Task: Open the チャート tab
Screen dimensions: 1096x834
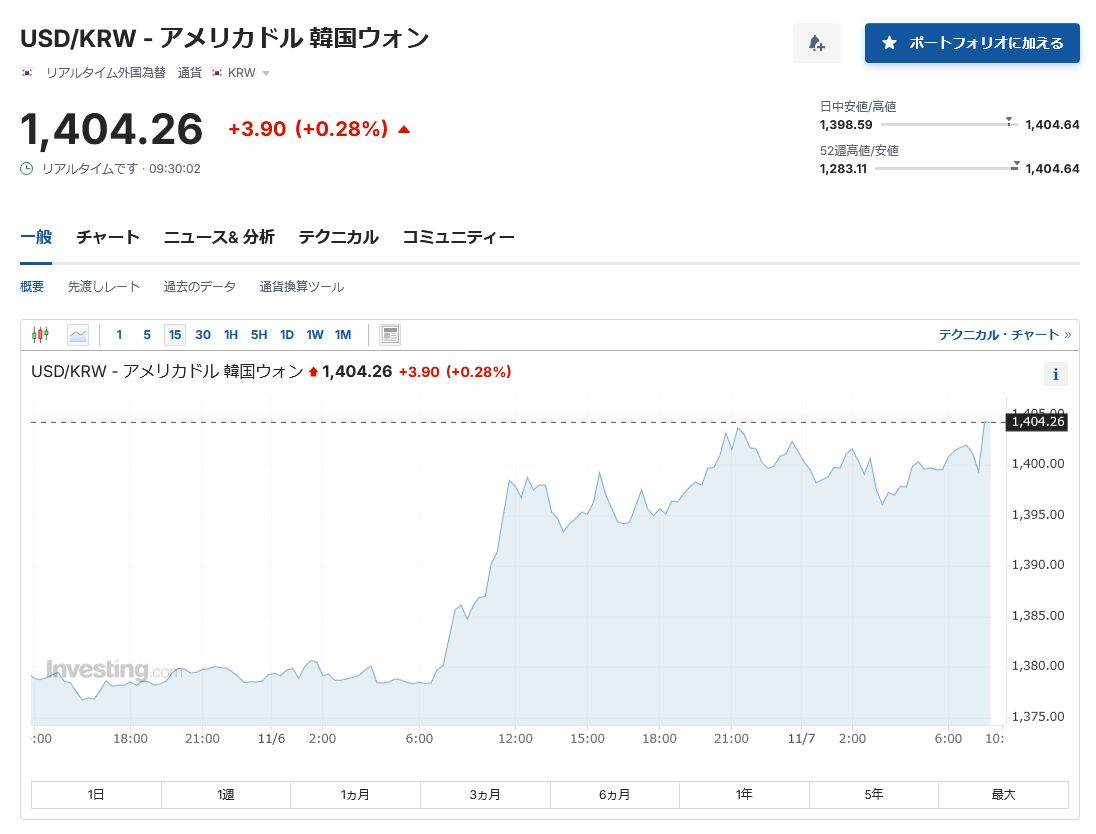Action: pyautogui.click(x=108, y=237)
